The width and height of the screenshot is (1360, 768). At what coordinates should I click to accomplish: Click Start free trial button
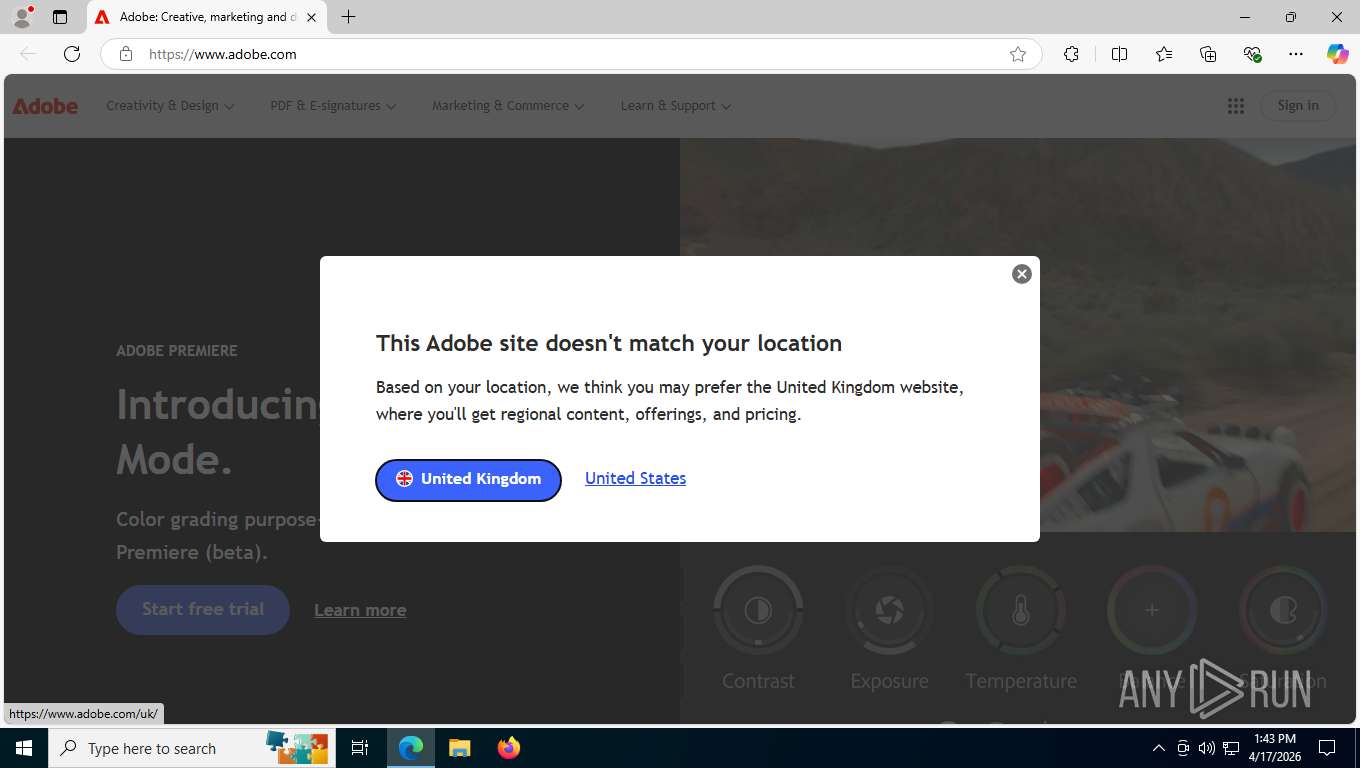(203, 609)
